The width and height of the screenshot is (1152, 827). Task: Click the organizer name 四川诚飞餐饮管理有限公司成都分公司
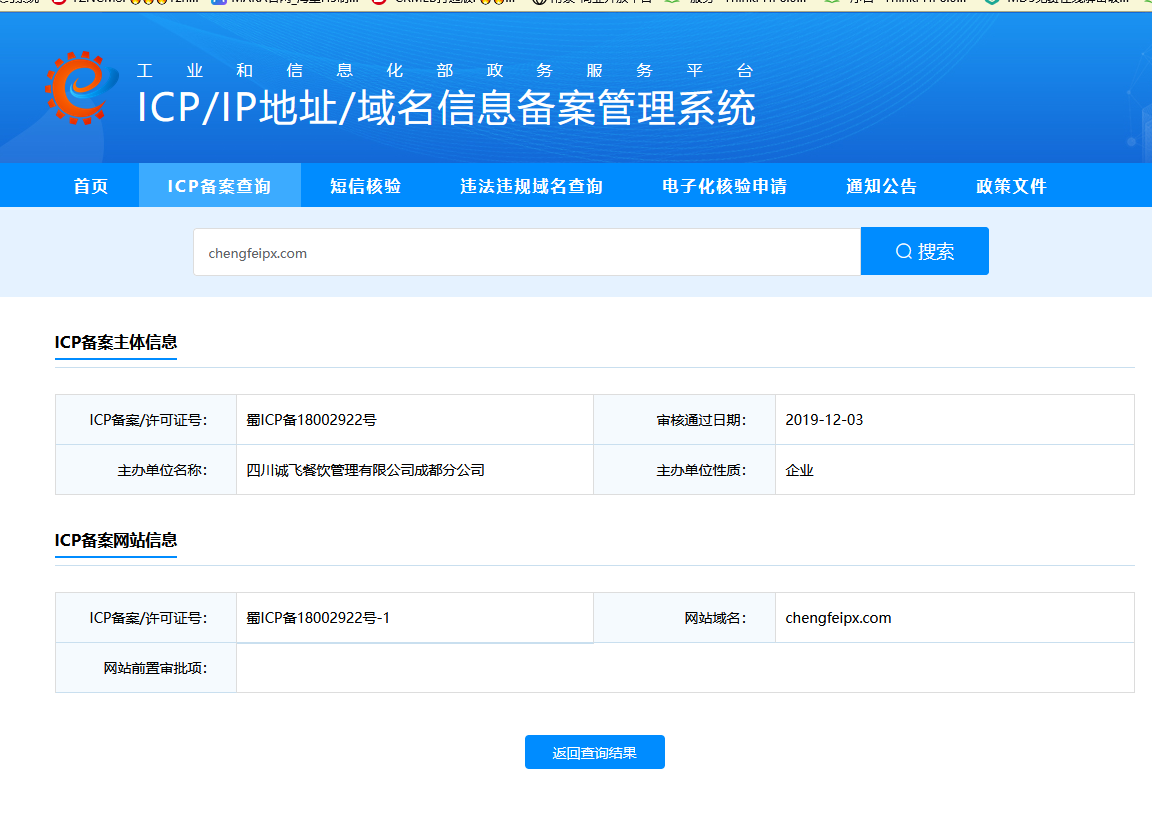point(365,470)
